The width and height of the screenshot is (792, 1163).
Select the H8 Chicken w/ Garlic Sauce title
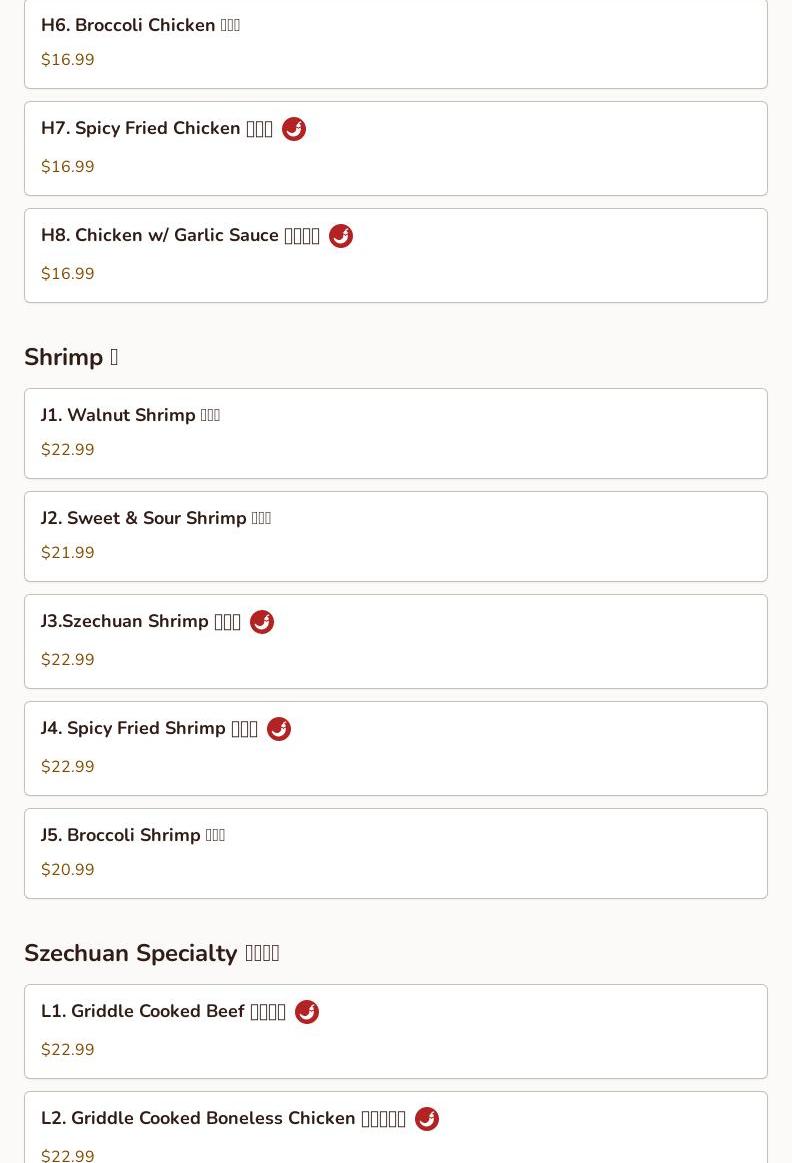pyautogui.click(x=180, y=236)
